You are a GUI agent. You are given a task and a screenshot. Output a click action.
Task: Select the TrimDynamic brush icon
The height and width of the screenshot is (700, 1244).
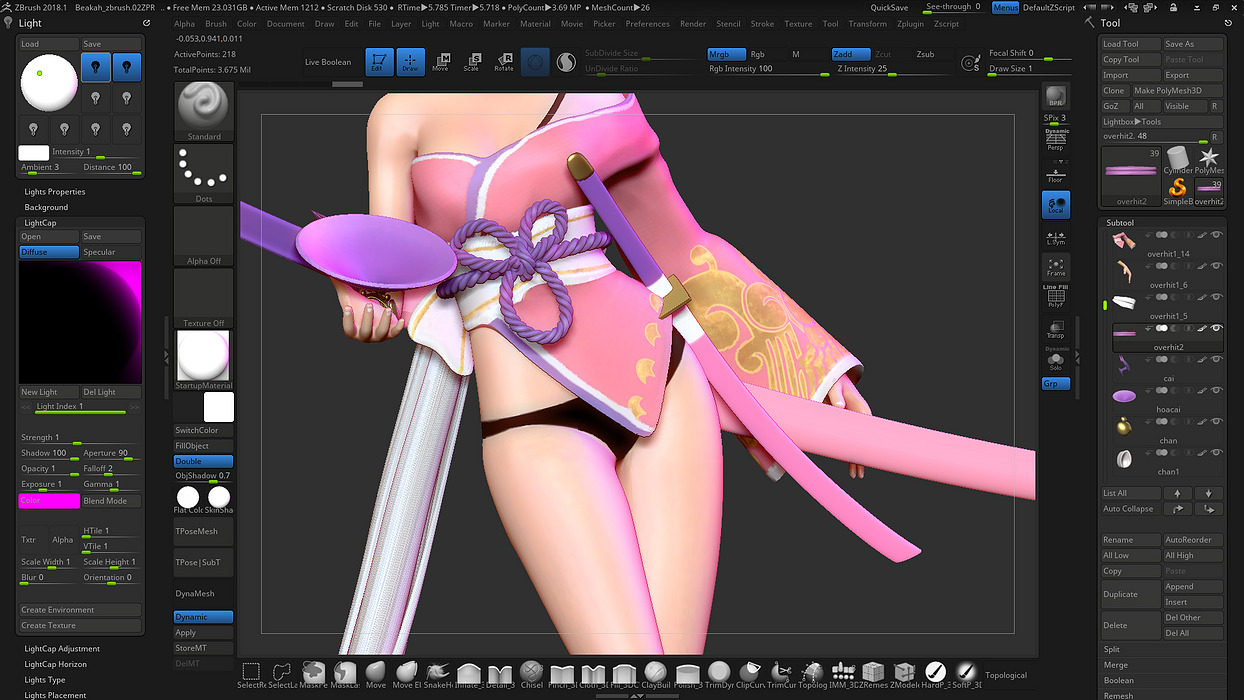(x=718, y=674)
